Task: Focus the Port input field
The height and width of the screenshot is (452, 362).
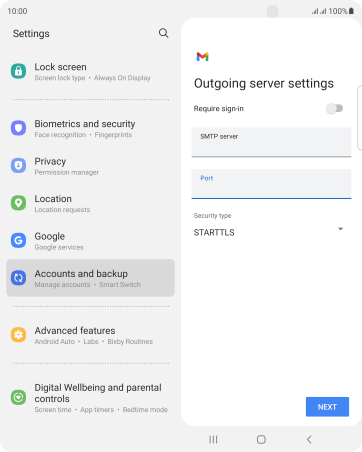Action: [271, 184]
